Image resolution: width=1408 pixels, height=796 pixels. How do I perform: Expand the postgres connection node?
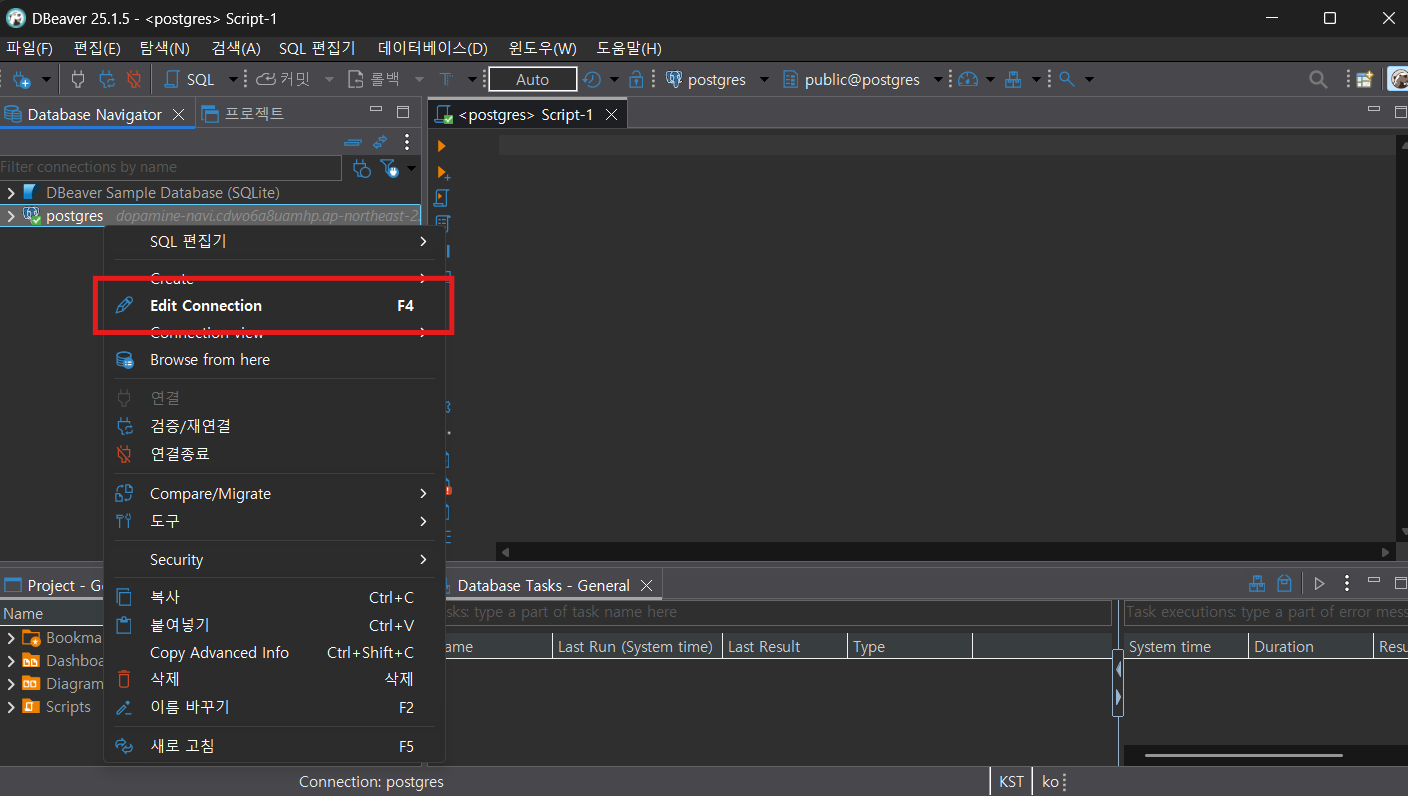(10, 216)
